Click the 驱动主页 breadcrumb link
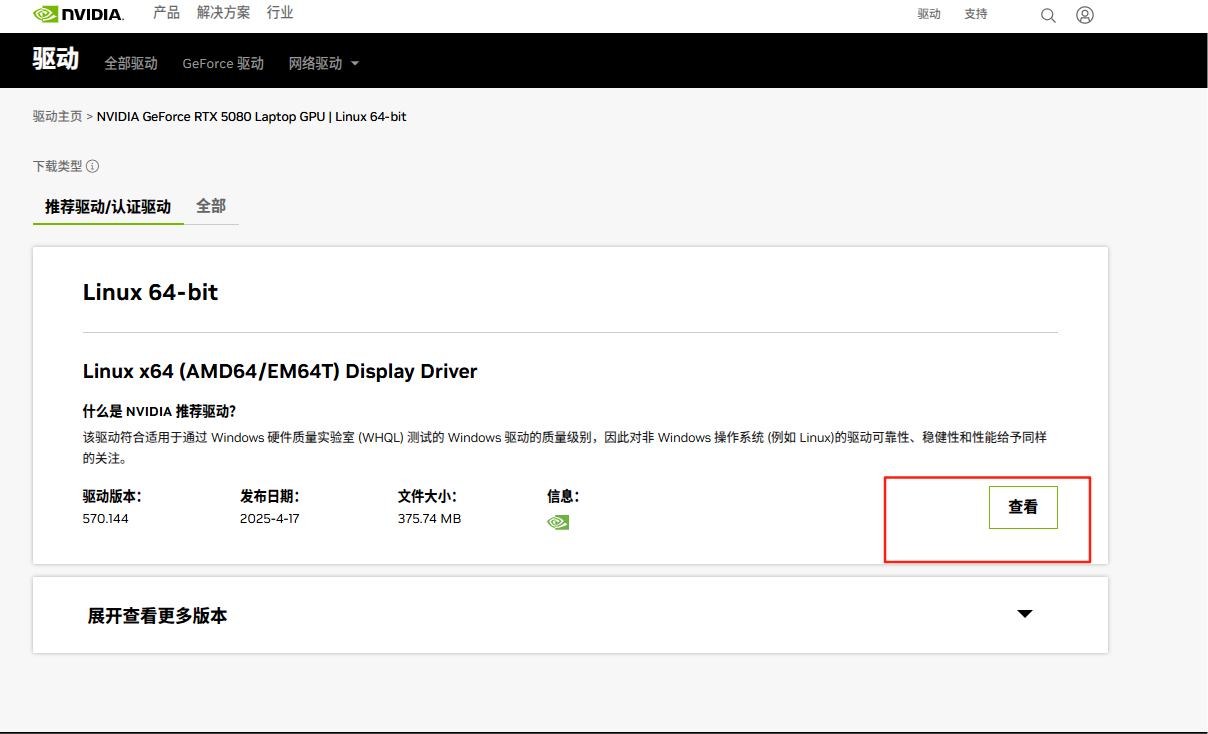The image size is (1208, 734). click(x=58, y=116)
